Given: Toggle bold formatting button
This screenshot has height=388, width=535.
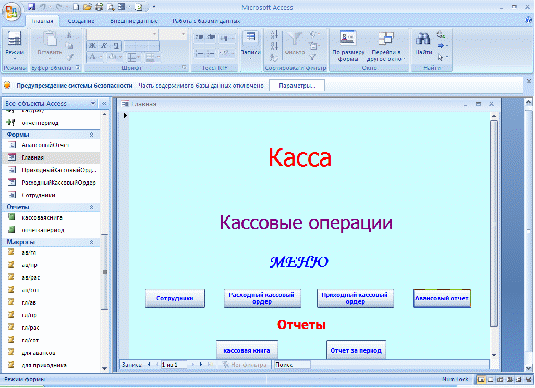Looking at the screenshot, I should 92,45.
